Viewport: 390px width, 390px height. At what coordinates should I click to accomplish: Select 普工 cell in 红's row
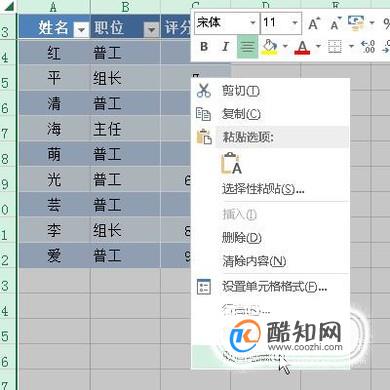click(x=125, y=53)
